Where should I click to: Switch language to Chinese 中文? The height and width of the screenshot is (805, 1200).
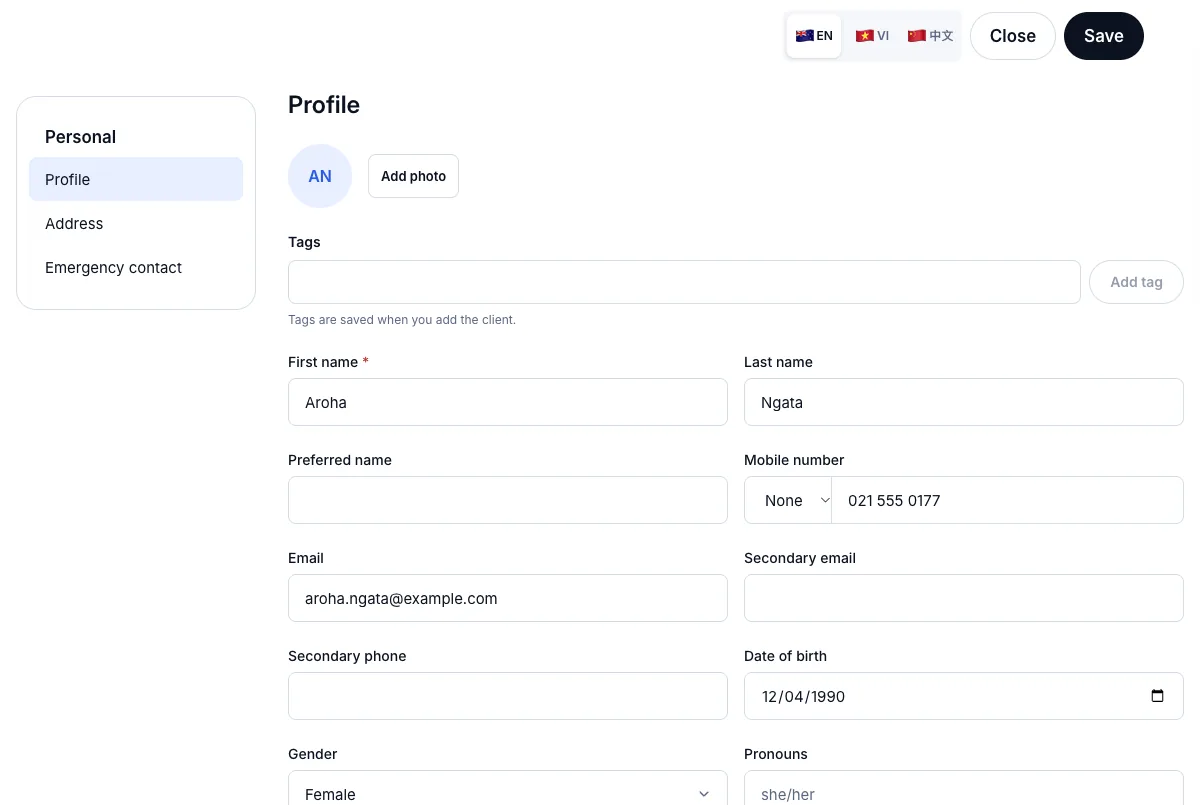point(930,36)
